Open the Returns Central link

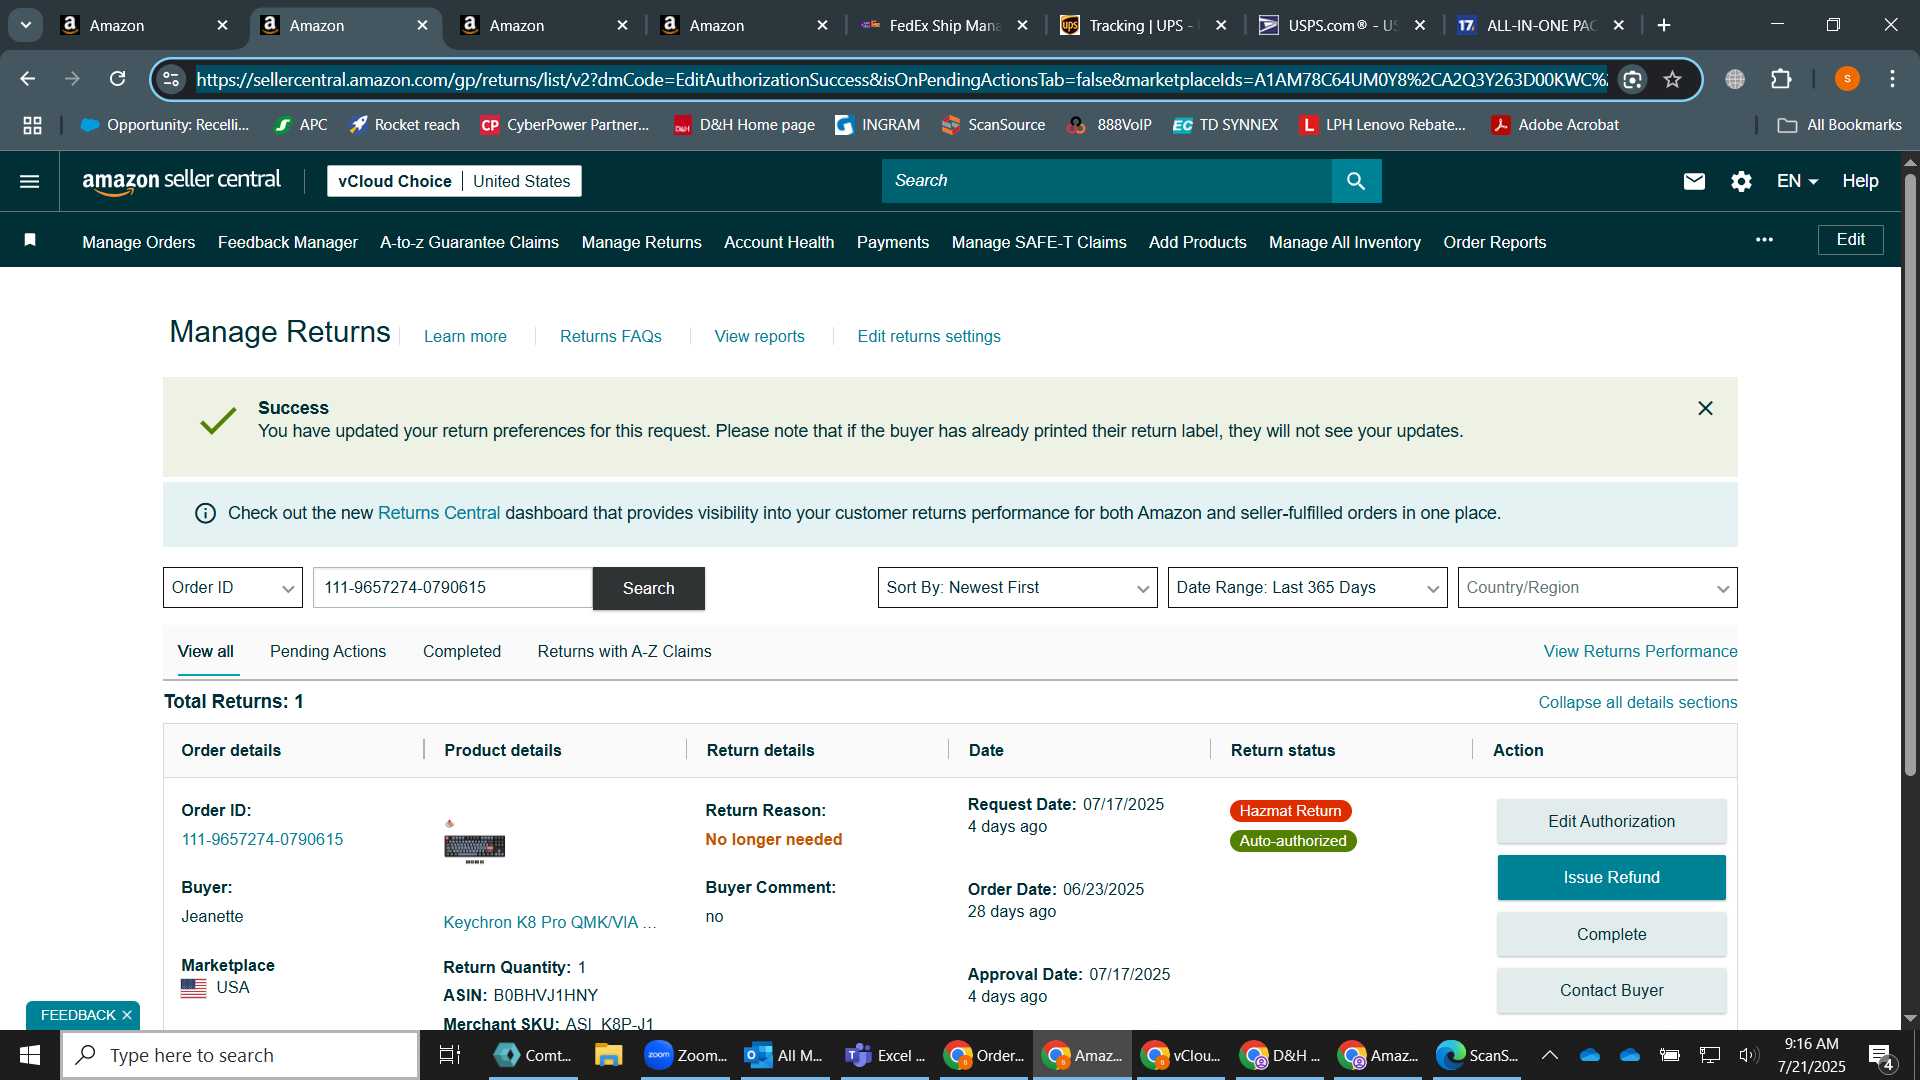point(439,513)
